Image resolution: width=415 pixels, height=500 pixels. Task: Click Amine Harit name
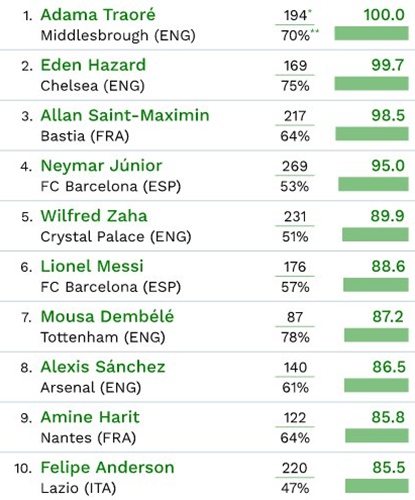pos(90,417)
